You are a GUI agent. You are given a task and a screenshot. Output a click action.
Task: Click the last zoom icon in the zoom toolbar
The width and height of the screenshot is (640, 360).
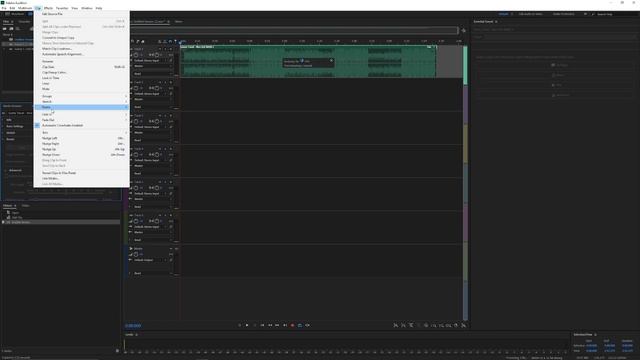[x=464, y=325]
